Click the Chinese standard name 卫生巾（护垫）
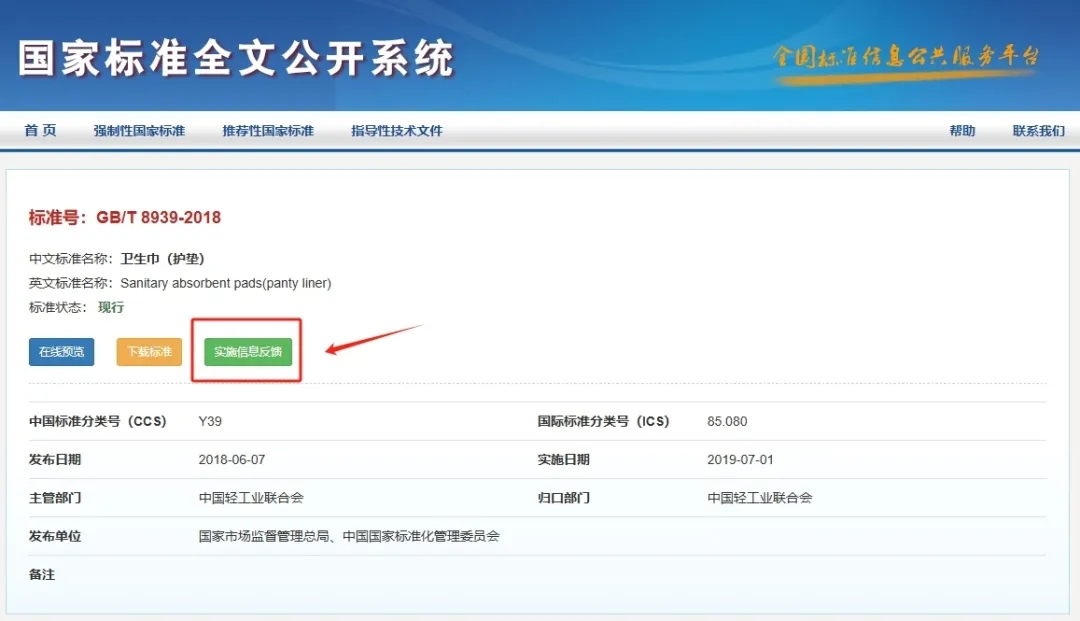 163,259
